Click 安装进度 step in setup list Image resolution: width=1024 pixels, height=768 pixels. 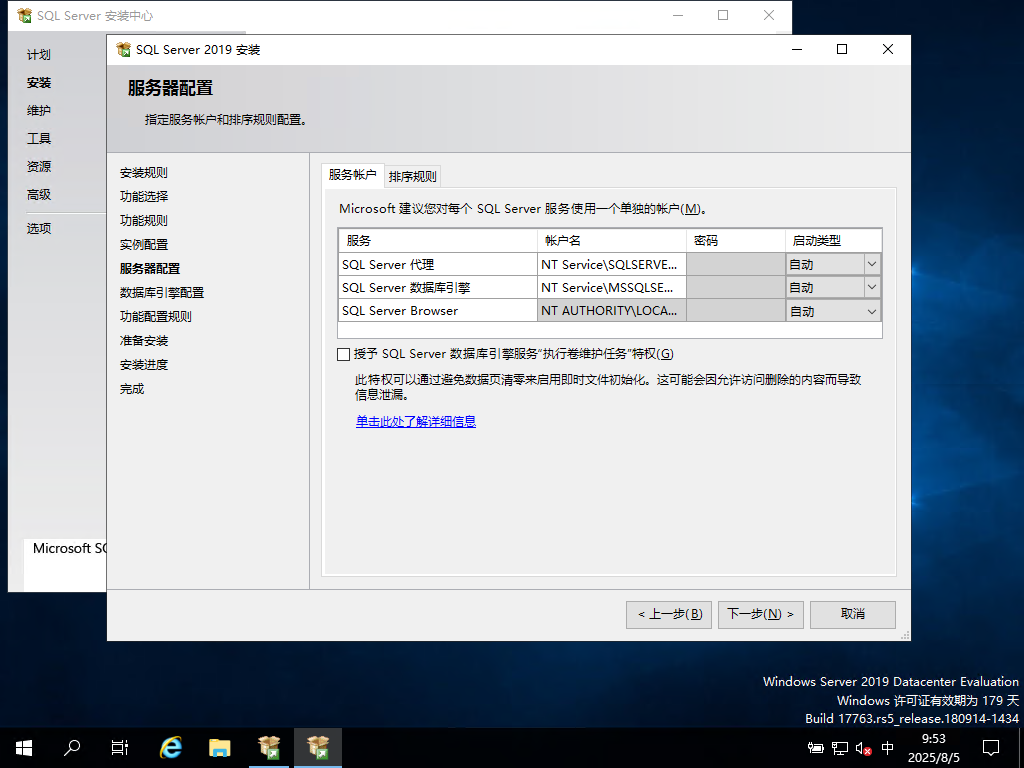[144, 365]
